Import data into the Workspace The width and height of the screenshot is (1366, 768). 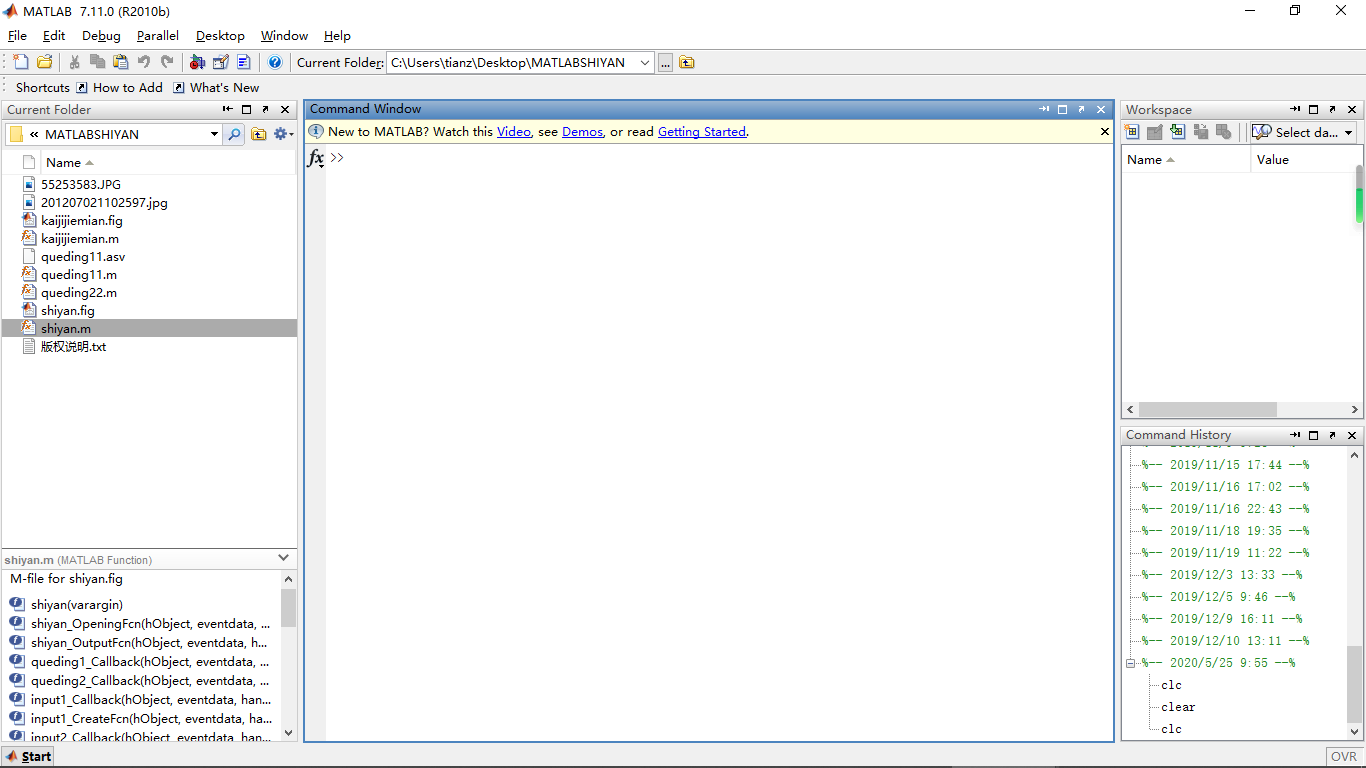click(1177, 132)
